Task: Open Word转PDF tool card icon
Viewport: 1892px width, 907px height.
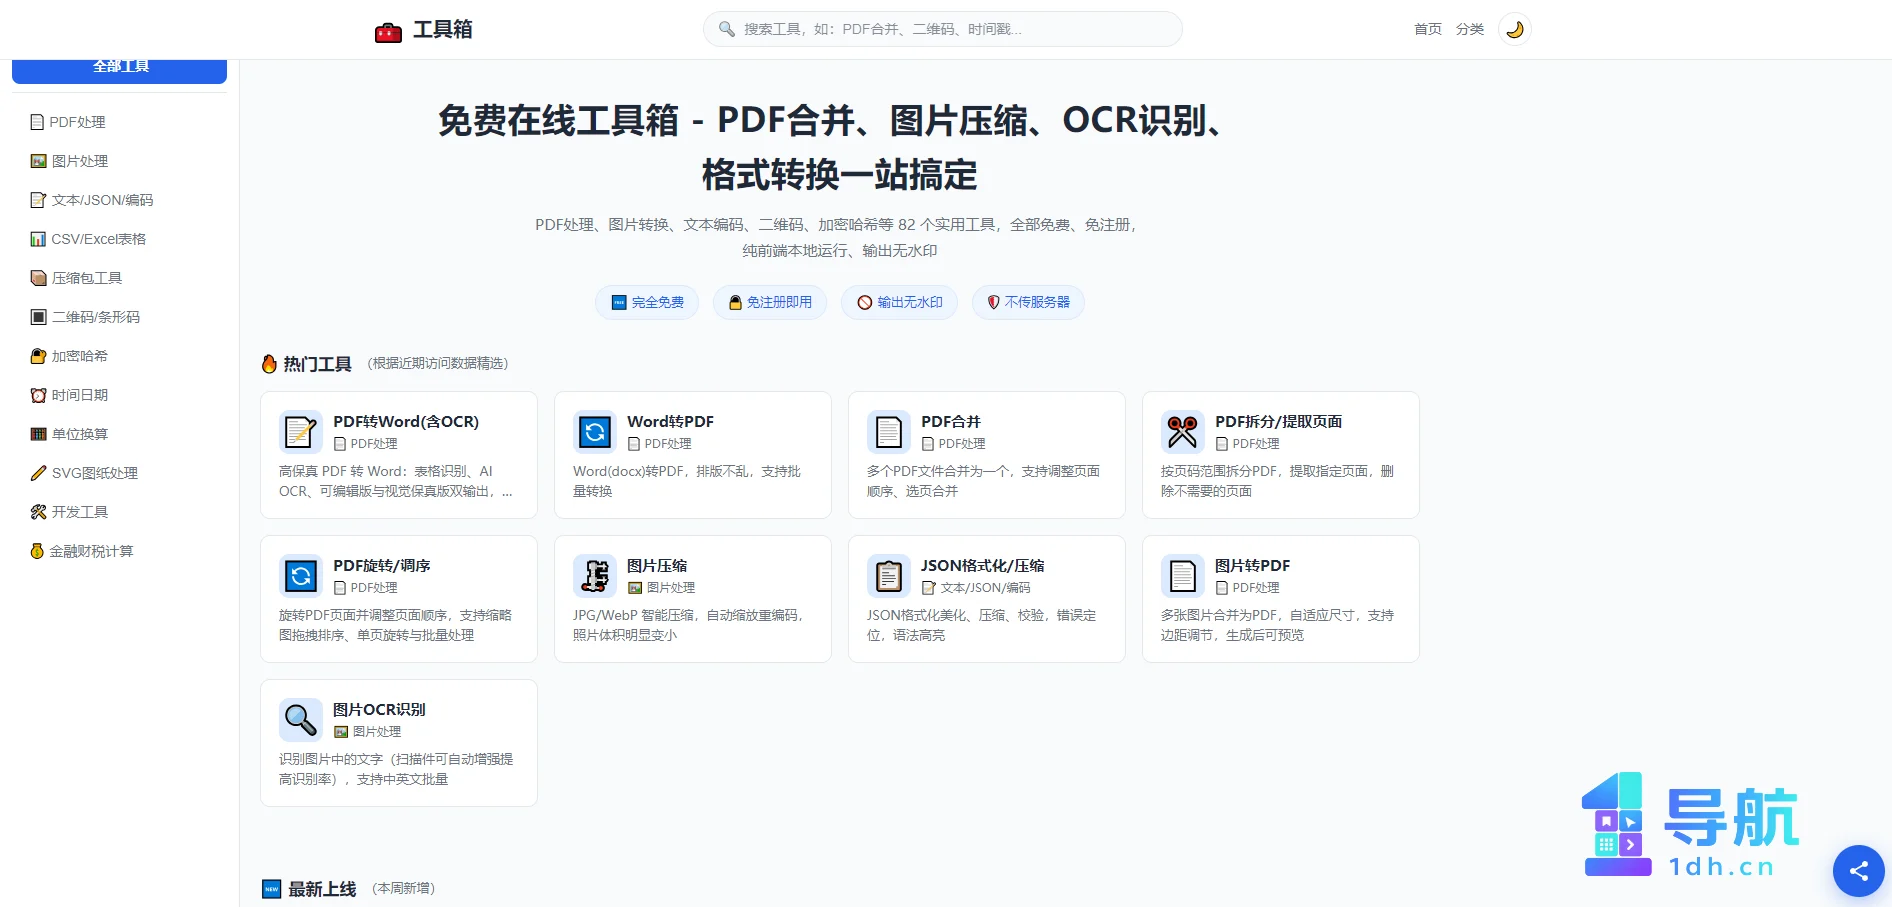Action: [594, 432]
